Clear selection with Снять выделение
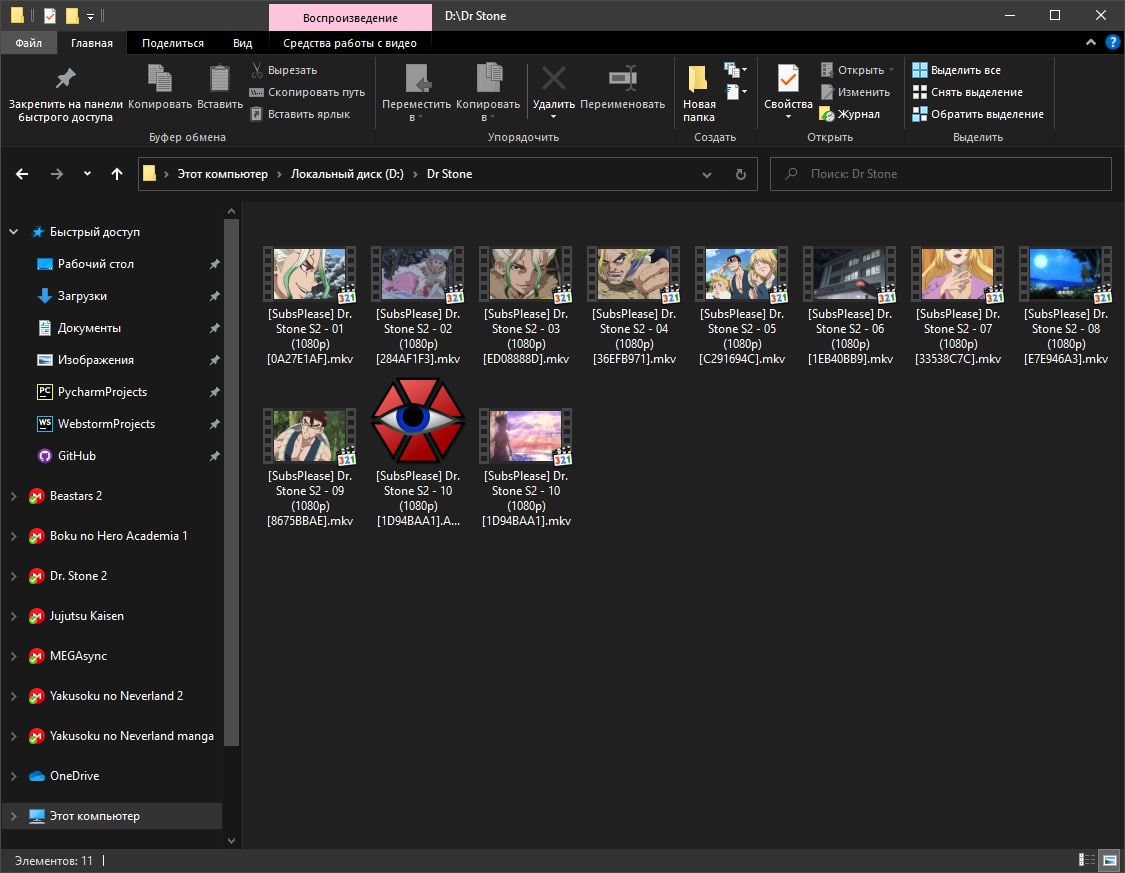1125x873 pixels. point(967,93)
